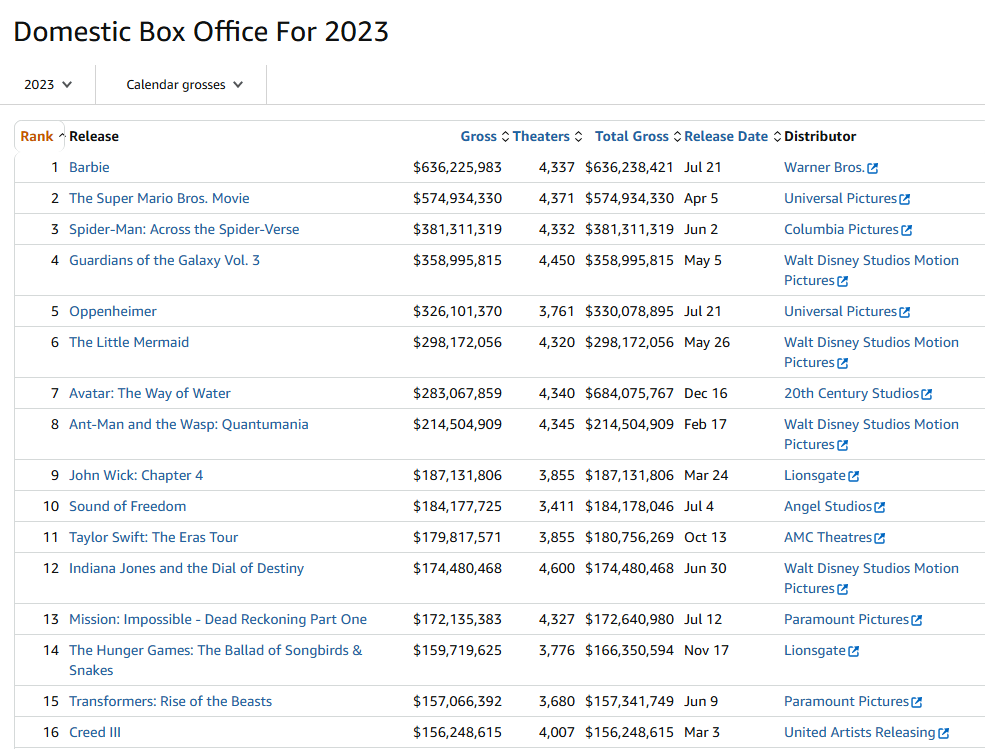Click external link icon next to AMC Theatres
The image size is (985, 749).
point(879,538)
